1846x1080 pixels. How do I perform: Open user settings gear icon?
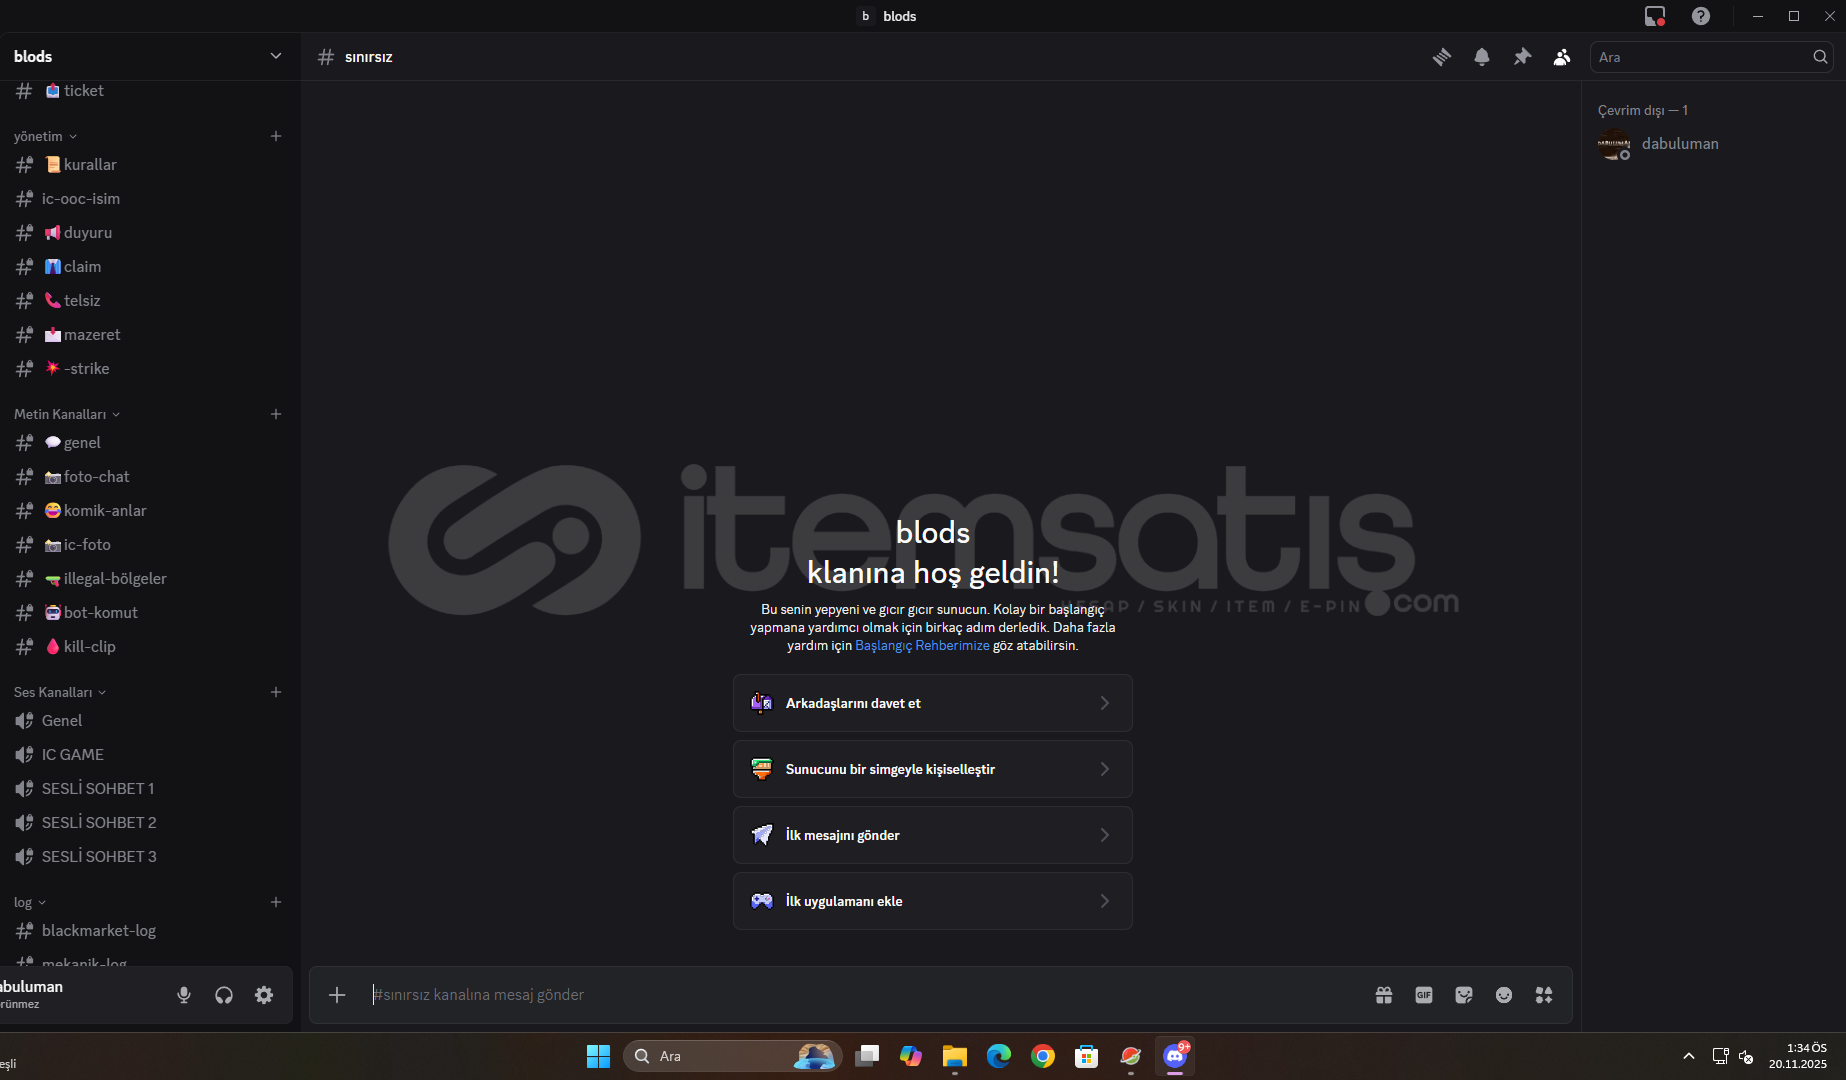(x=264, y=995)
